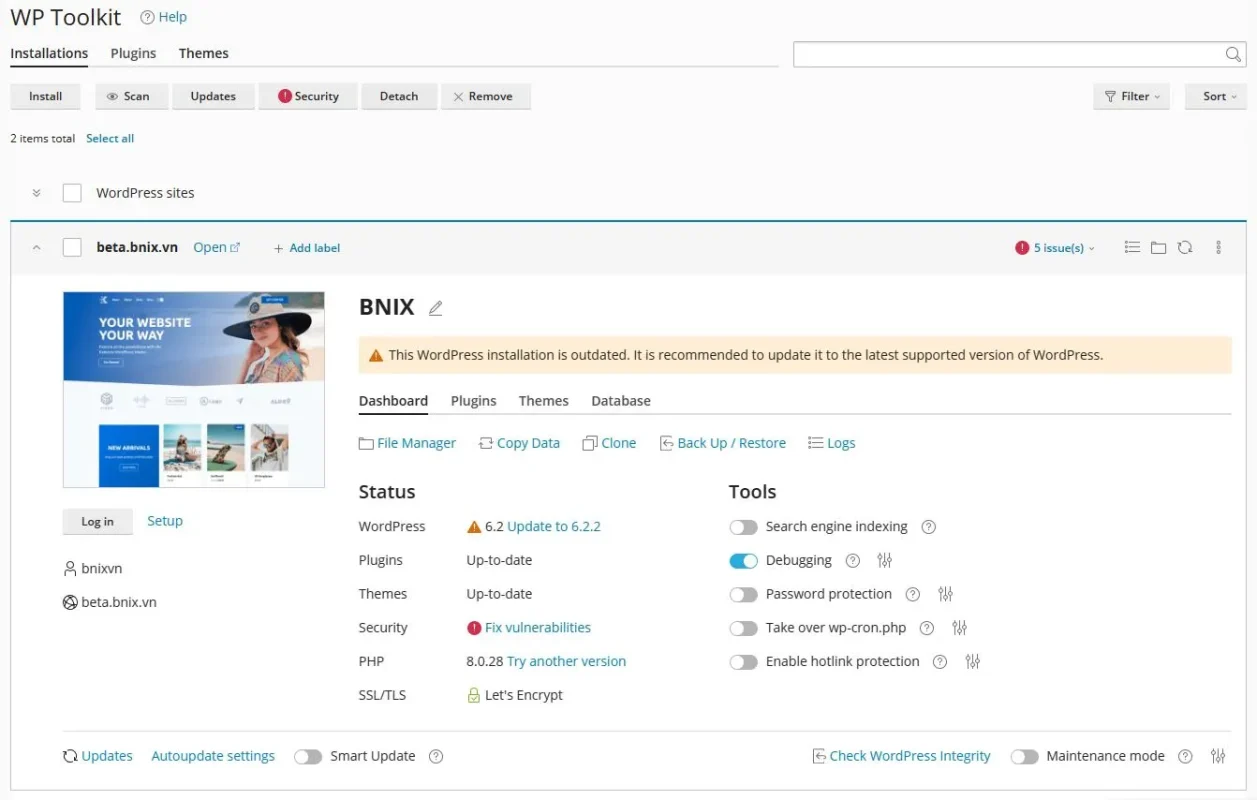Open the kebab menu on the beta.bnix.vn card

coord(1218,247)
